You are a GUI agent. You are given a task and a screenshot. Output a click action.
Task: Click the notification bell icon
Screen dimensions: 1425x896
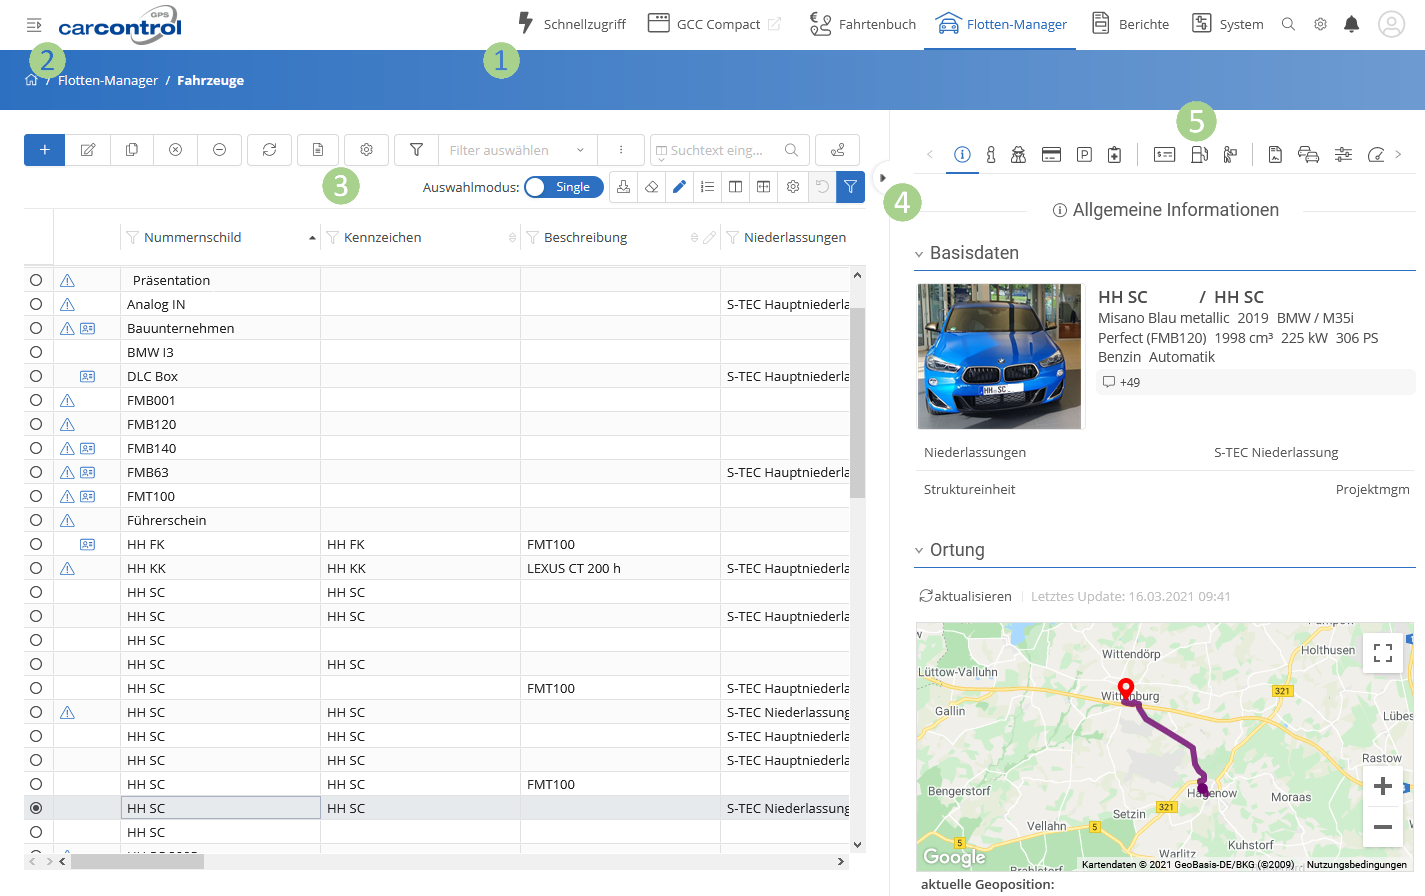pos(1351,24)
